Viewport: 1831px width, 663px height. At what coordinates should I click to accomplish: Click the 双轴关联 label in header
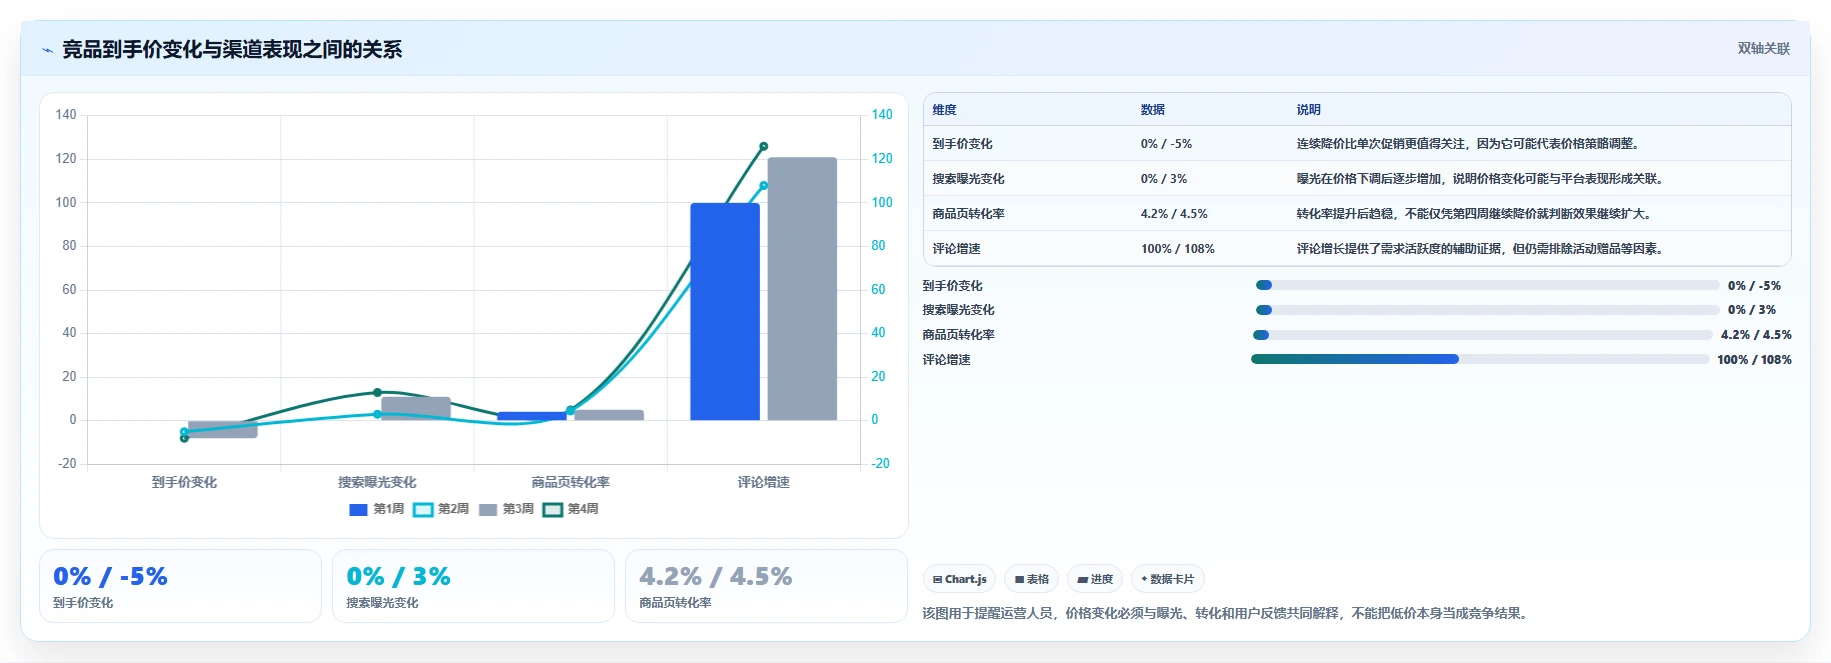[x=1763, y=49]
